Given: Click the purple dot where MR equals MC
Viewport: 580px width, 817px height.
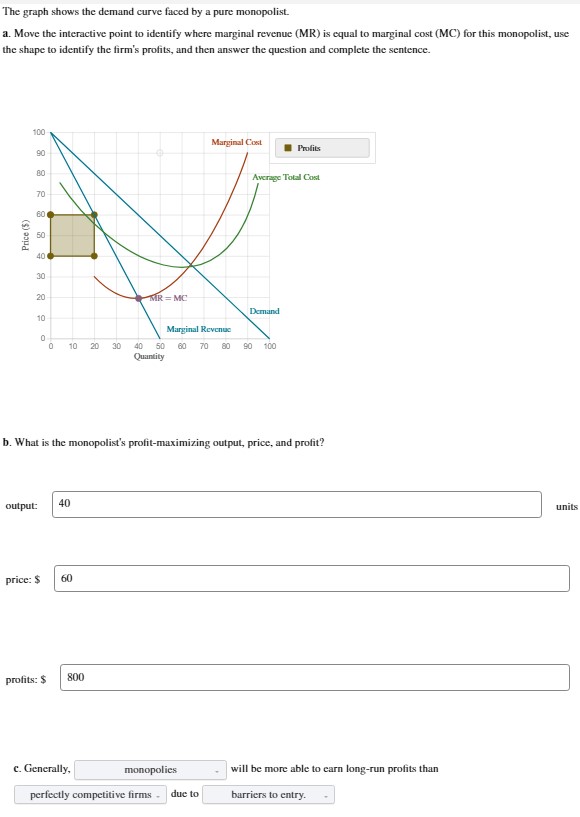Looking at the screenshot, I should 138,298.
